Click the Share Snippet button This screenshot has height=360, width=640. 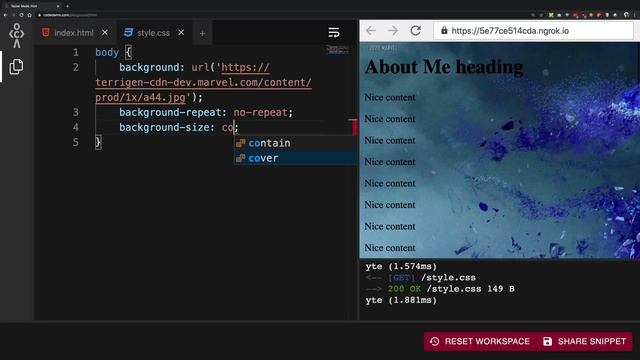coord(584,341)
